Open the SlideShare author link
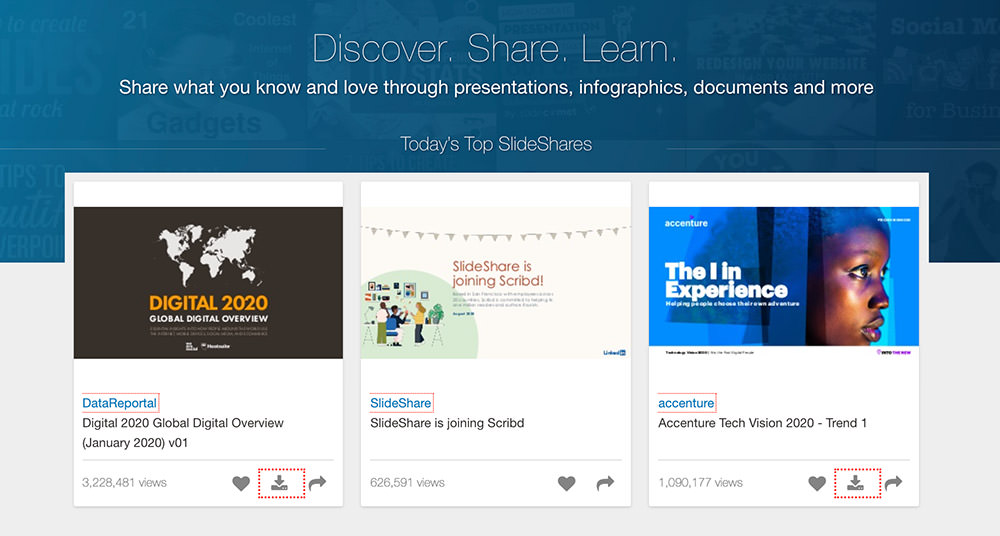The width and height of the screenshot is (1000, 536). pyautogui.click(x=401, y=403)
